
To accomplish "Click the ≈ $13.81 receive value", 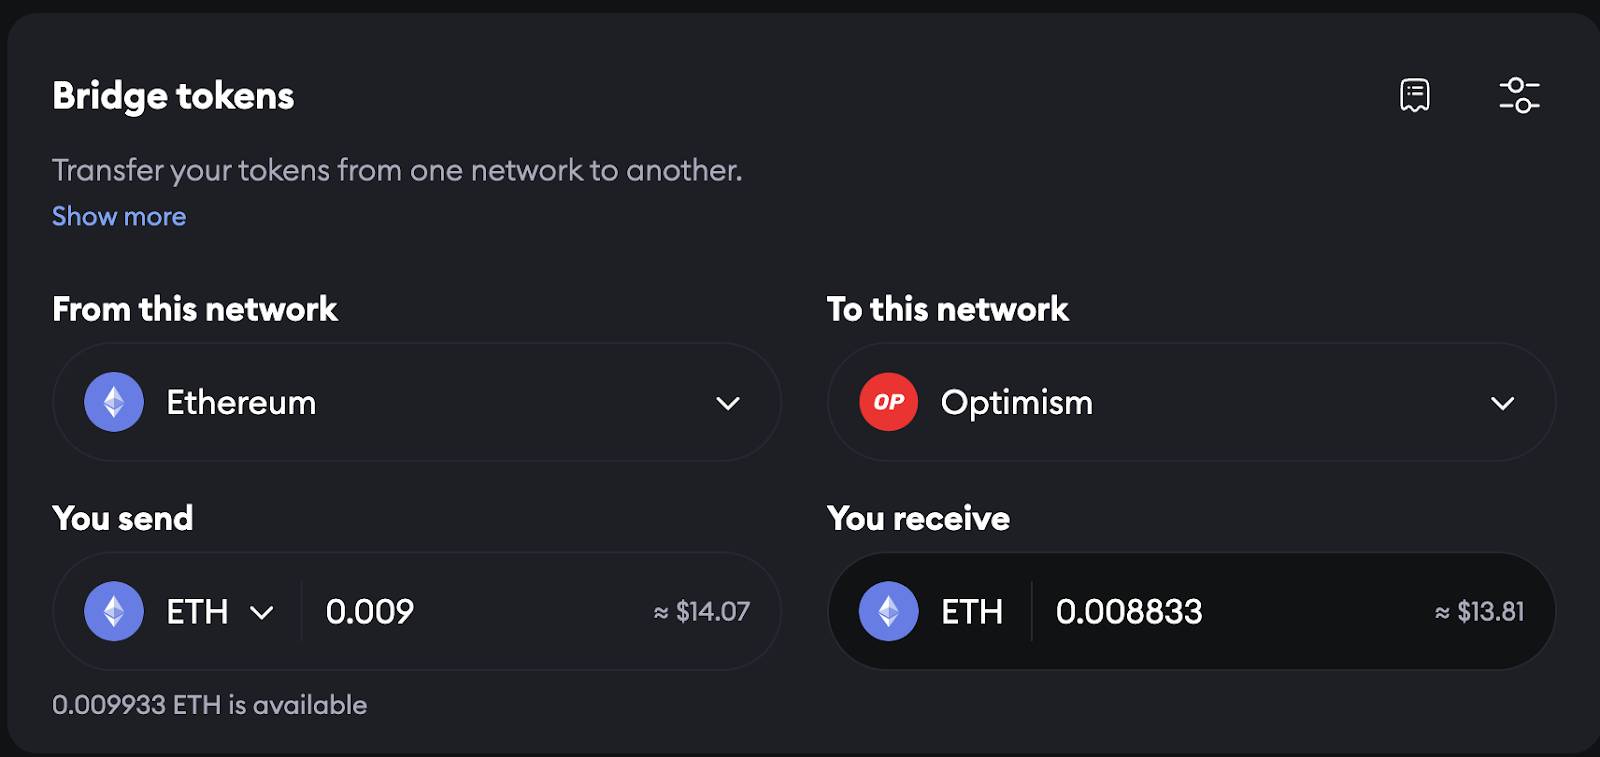I will [x=1479, y=611].
